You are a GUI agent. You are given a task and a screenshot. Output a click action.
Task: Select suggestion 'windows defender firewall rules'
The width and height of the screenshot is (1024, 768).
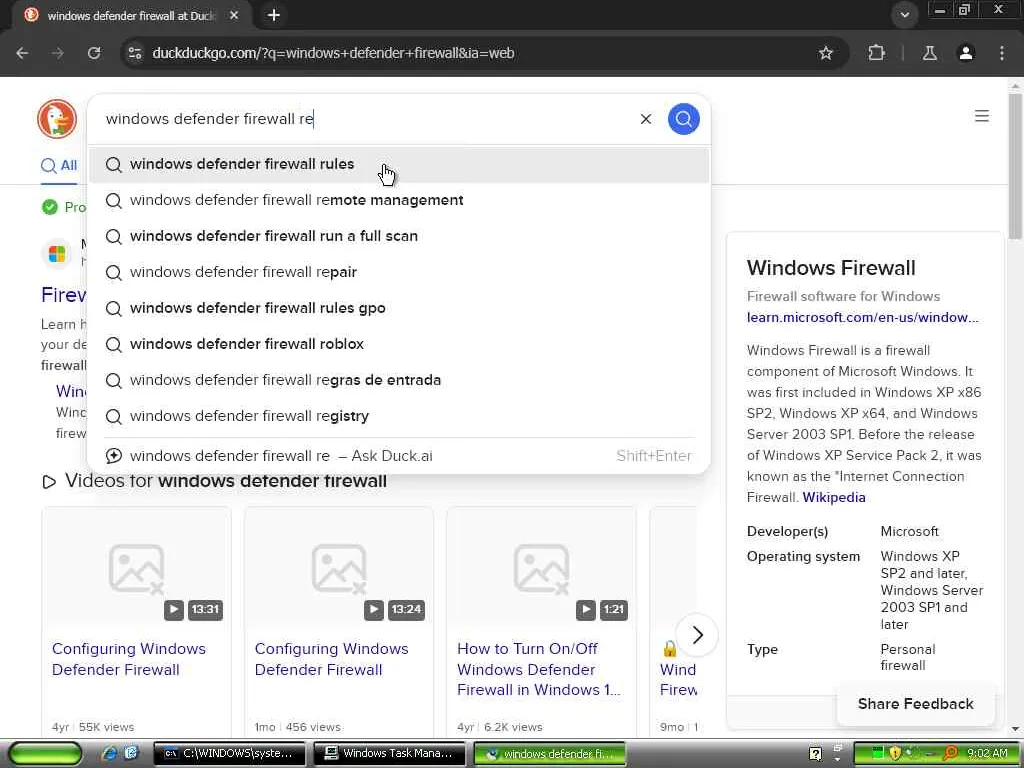[x=399, y=165]
